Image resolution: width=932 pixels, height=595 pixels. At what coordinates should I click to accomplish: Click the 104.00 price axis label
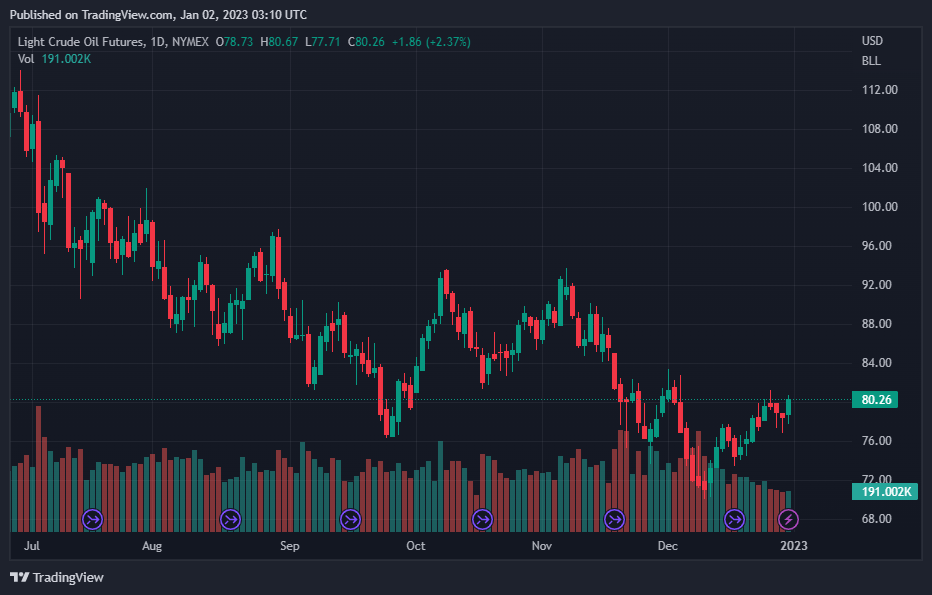click(x=880, y=168)
